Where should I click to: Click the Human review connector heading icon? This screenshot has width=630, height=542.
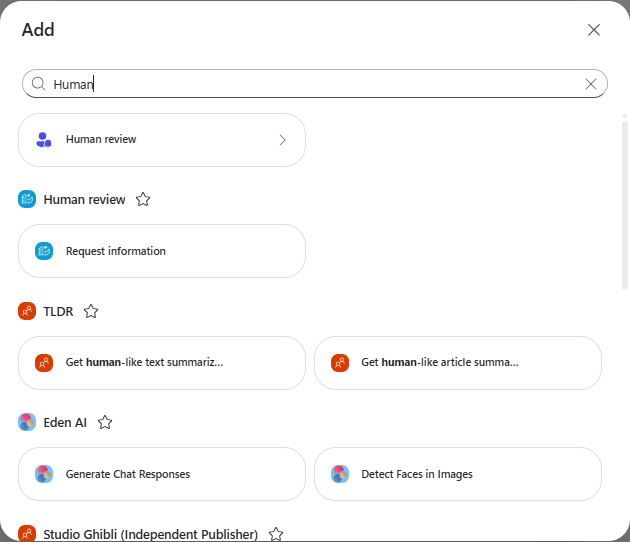tap(27, 199)
